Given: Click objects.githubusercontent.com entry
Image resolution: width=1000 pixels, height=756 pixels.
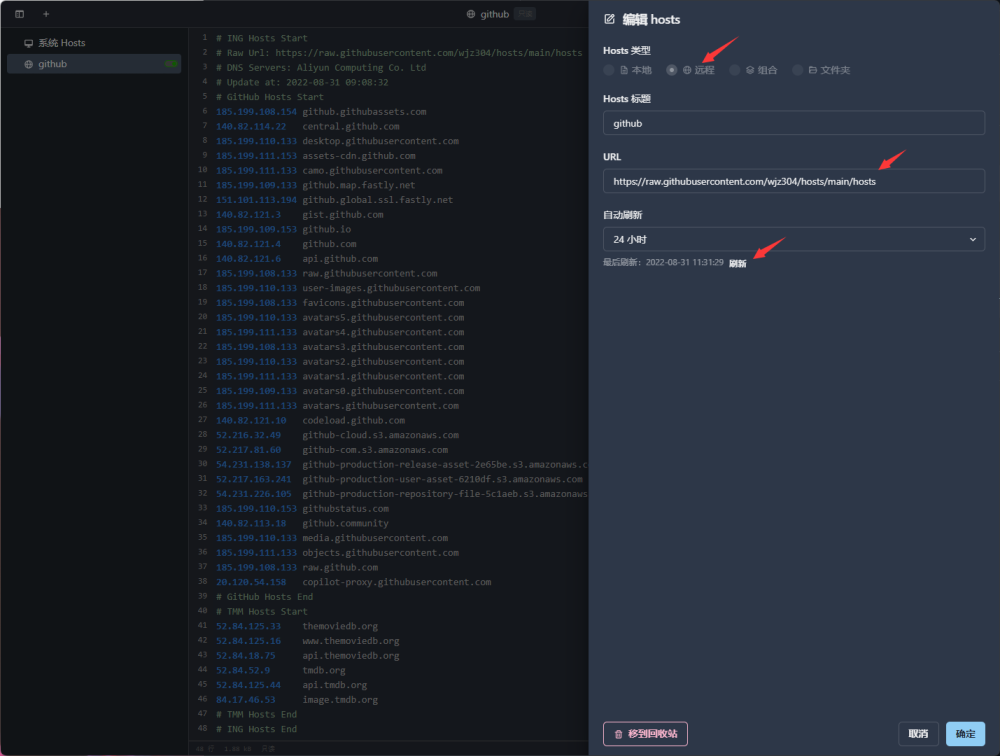Looking at the screenshot, I should 380,552.
